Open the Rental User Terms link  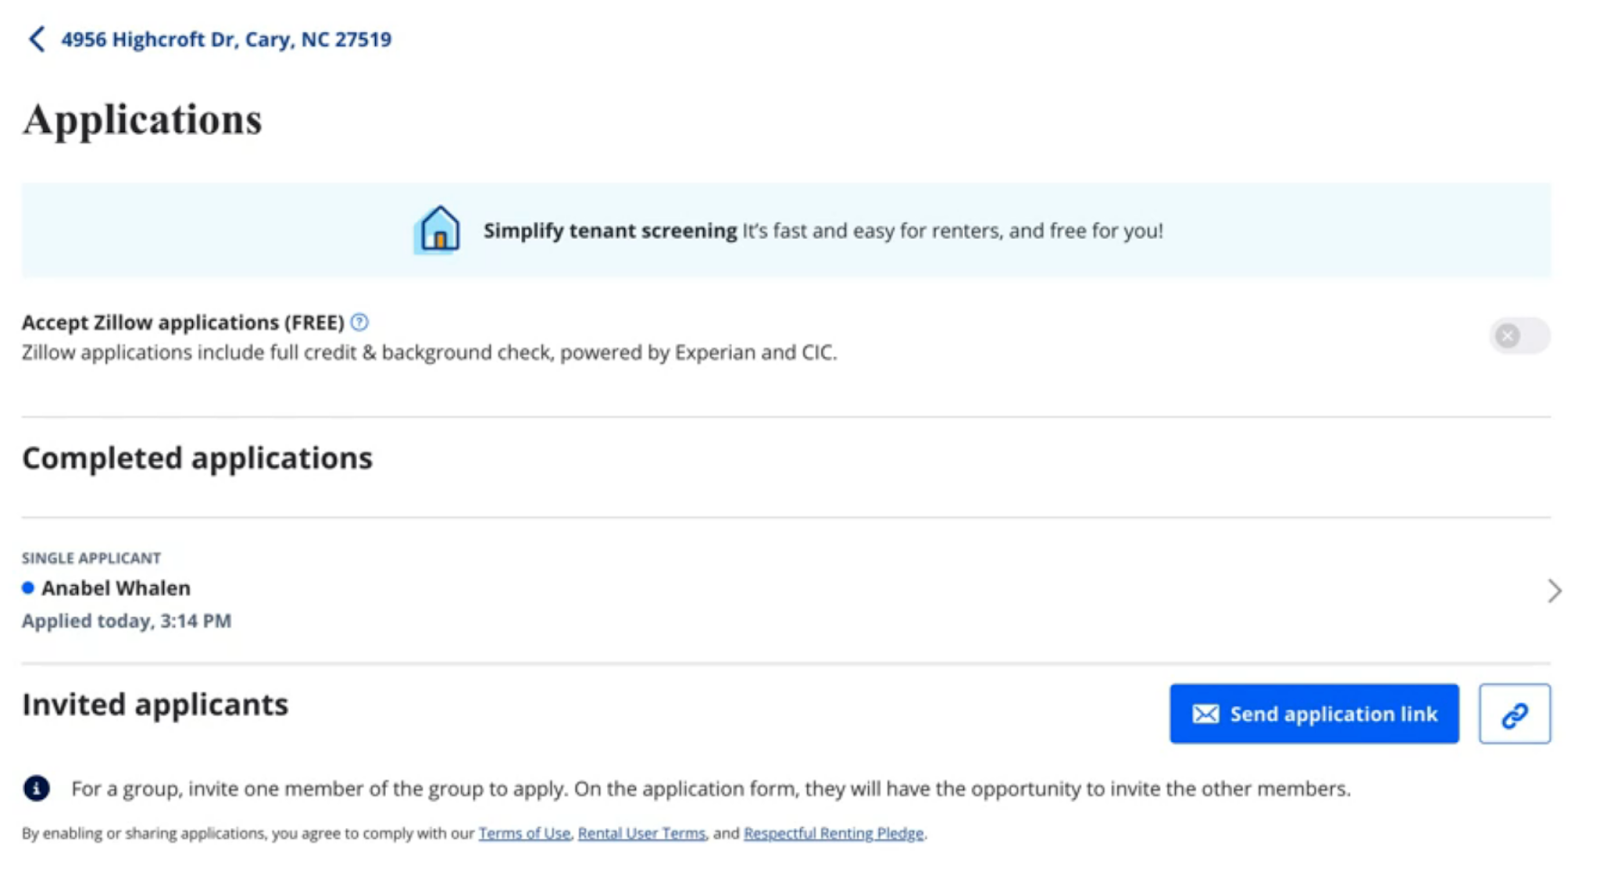tap(642, 833)
